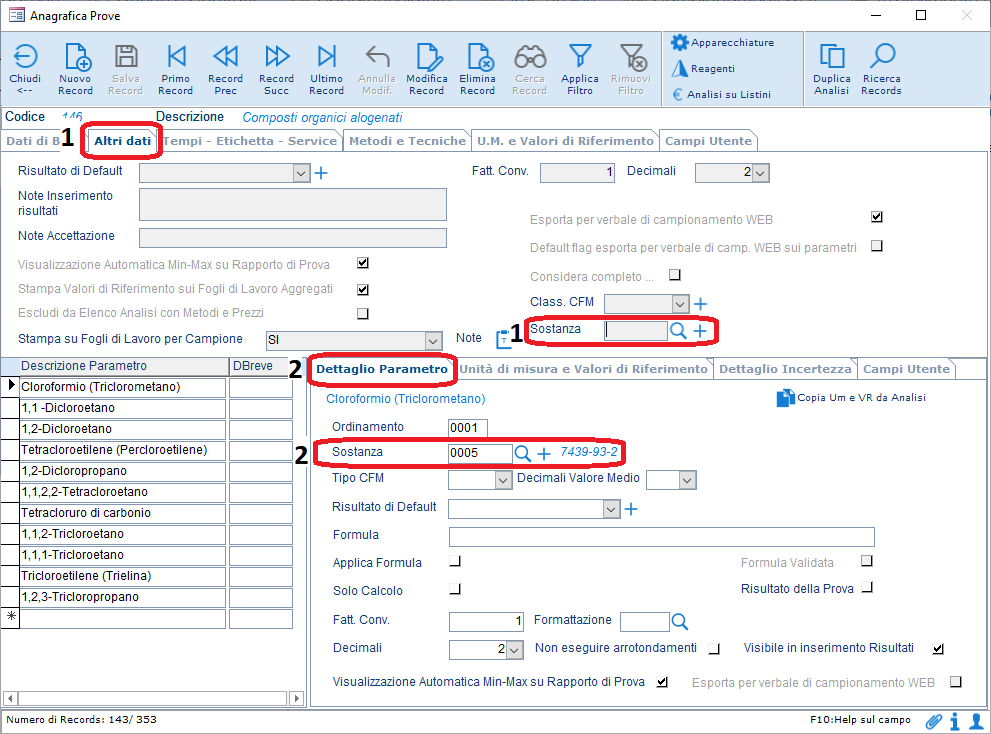Search Sostanza 0005 in Dettaglio Parametro

click(523, 453)
